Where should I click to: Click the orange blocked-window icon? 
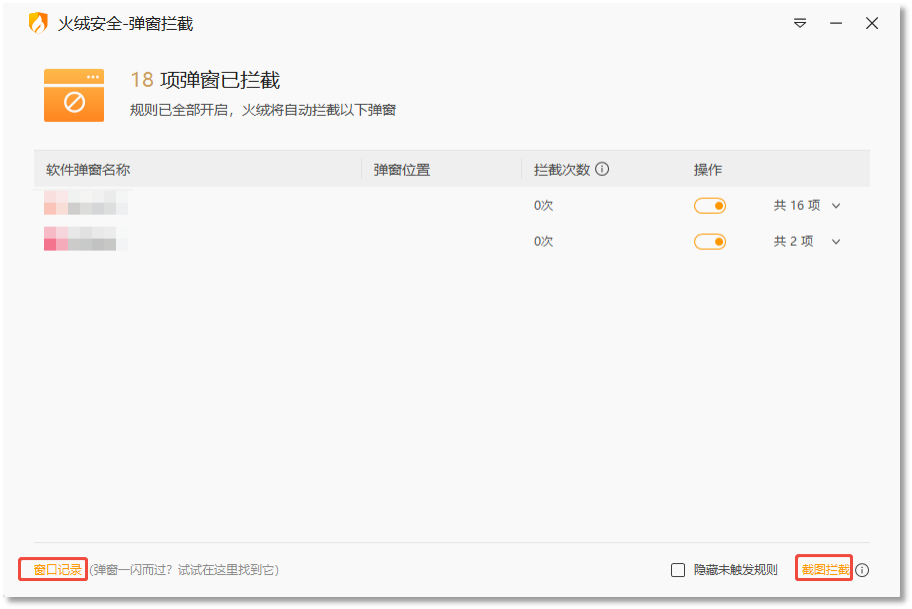(x=74, y=95)
